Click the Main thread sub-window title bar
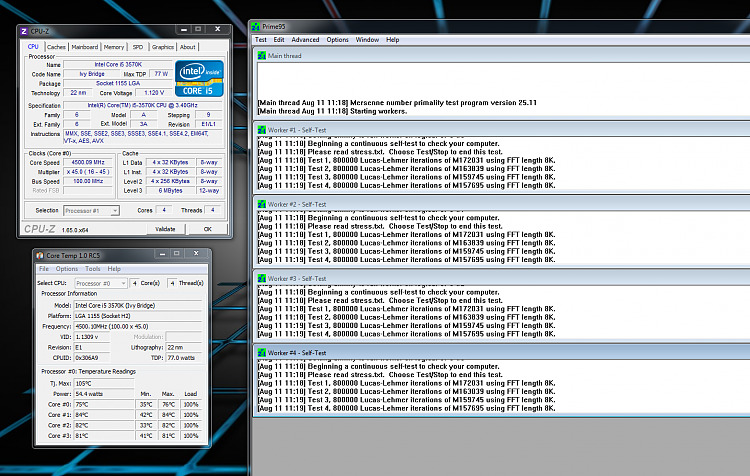The height and width of the screenshot is (476, 750). (x=502, y=56)
